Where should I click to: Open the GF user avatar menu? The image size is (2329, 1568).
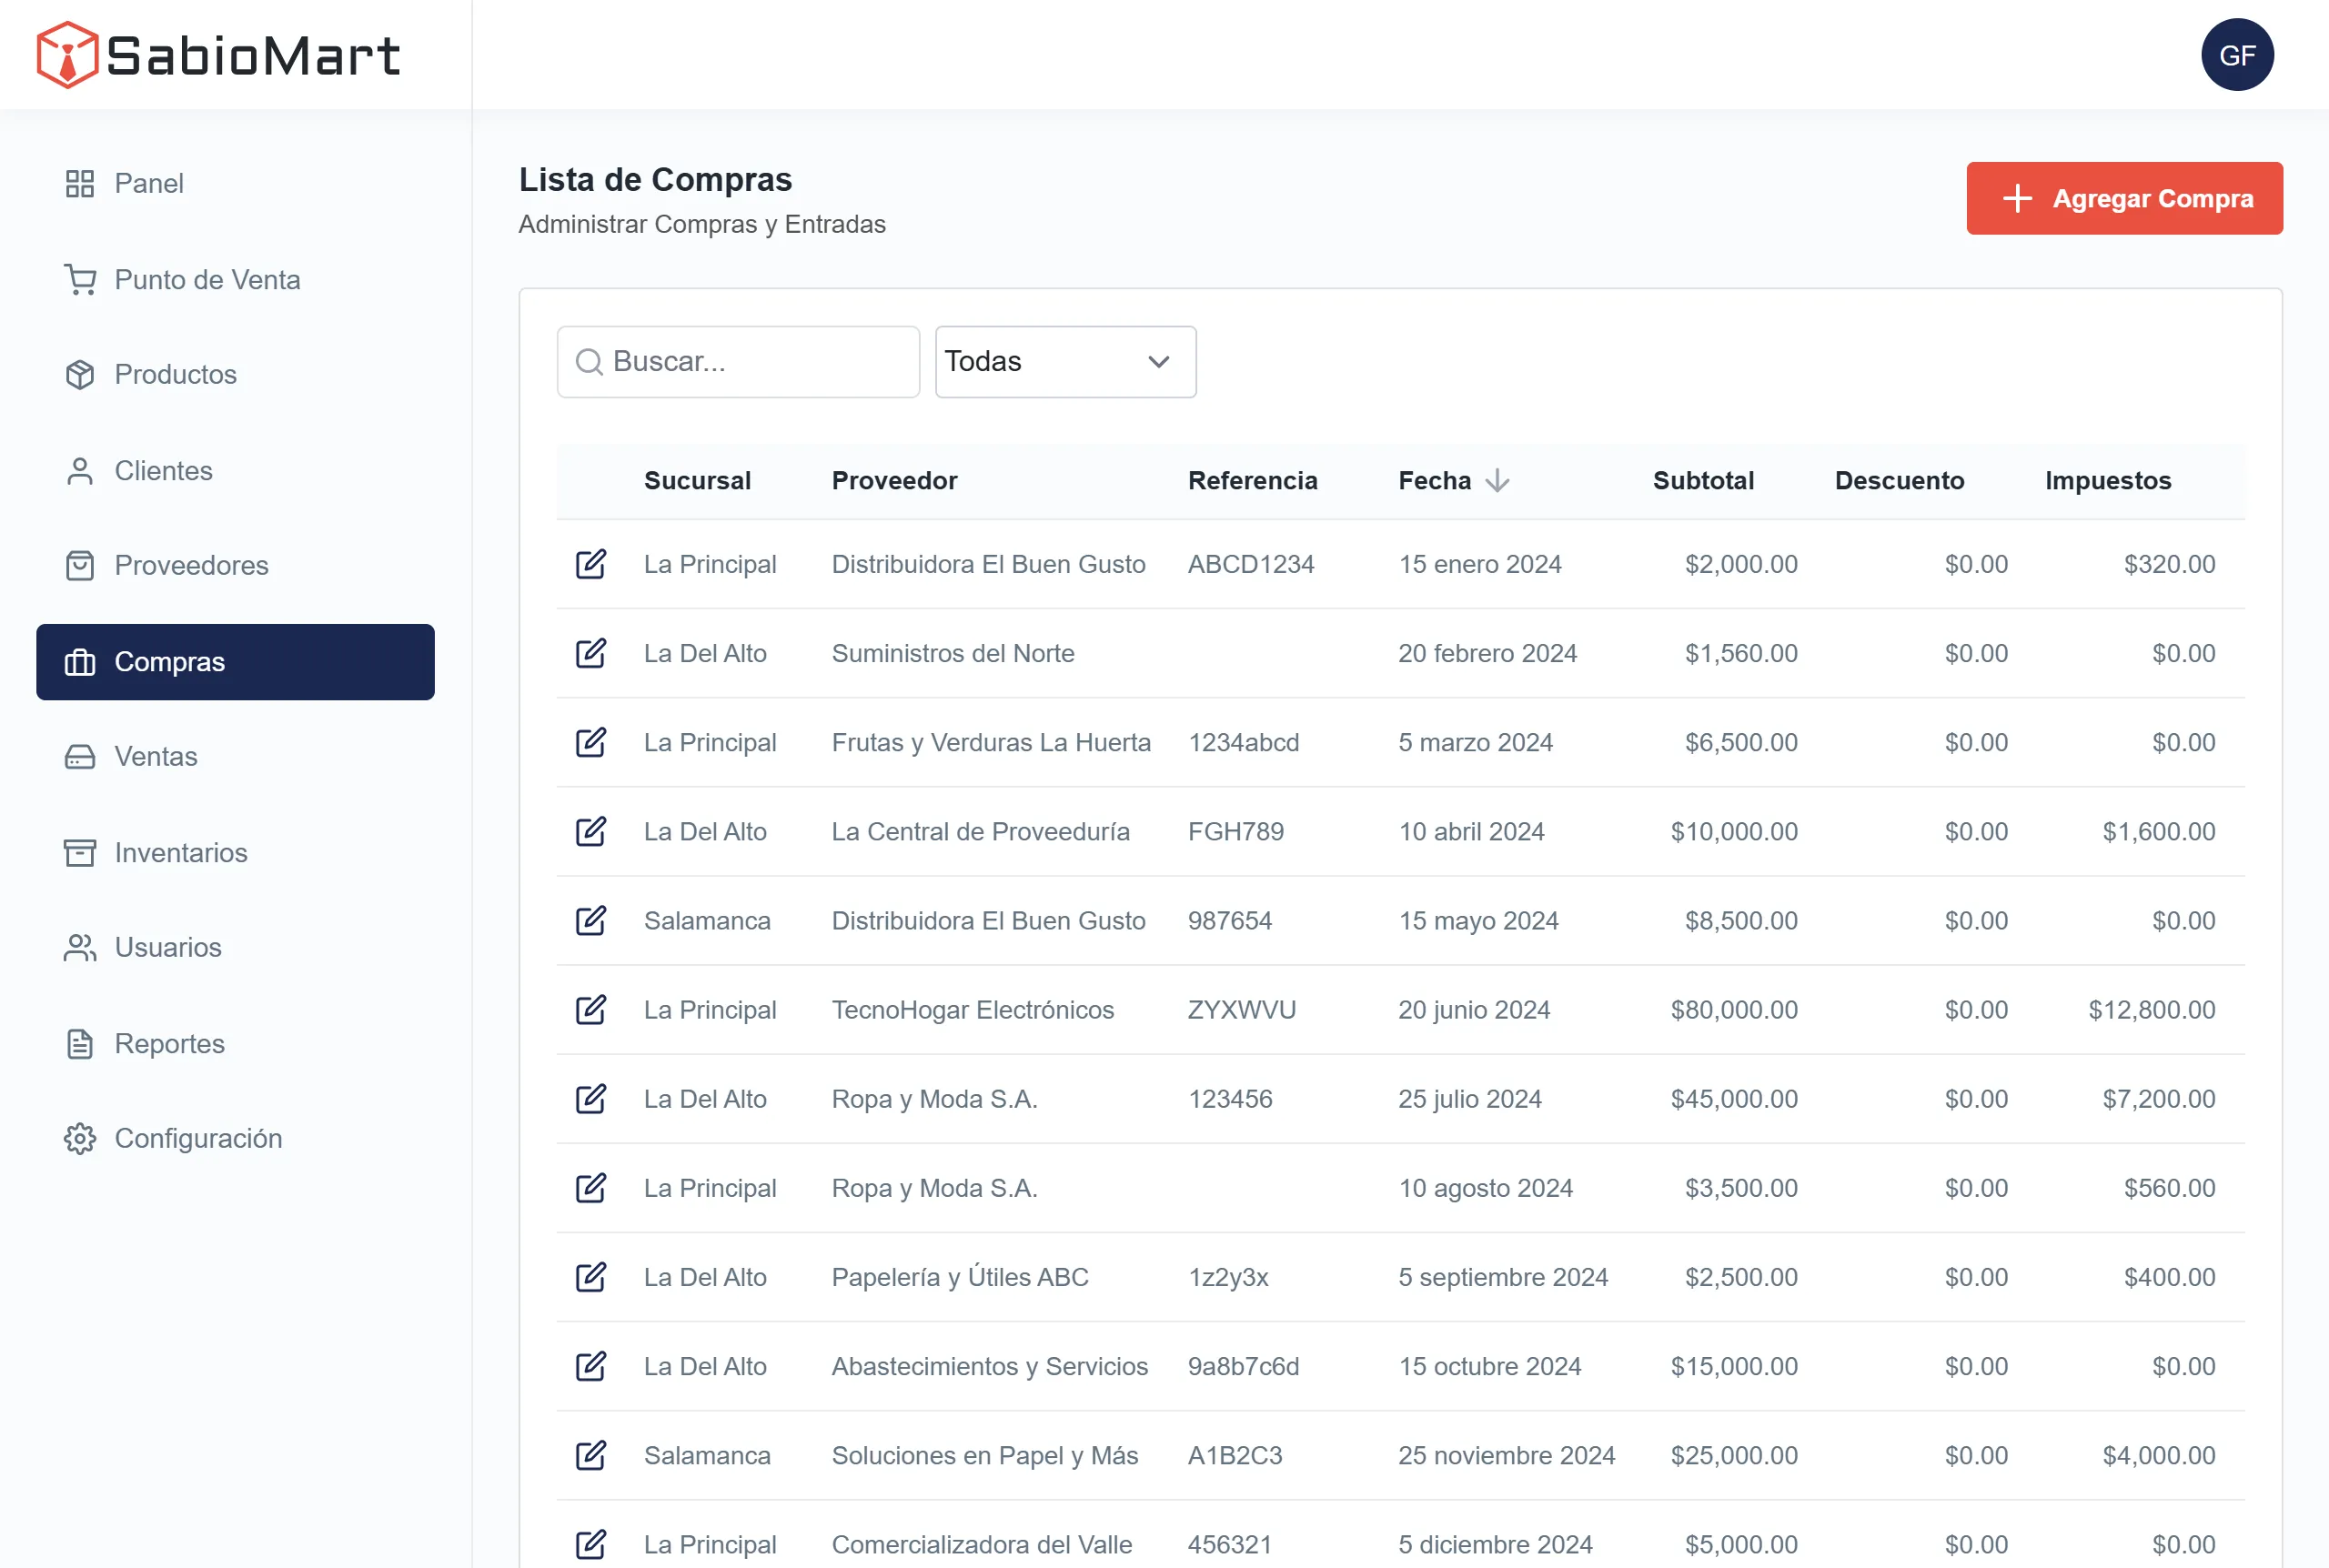coord(2236,55)
